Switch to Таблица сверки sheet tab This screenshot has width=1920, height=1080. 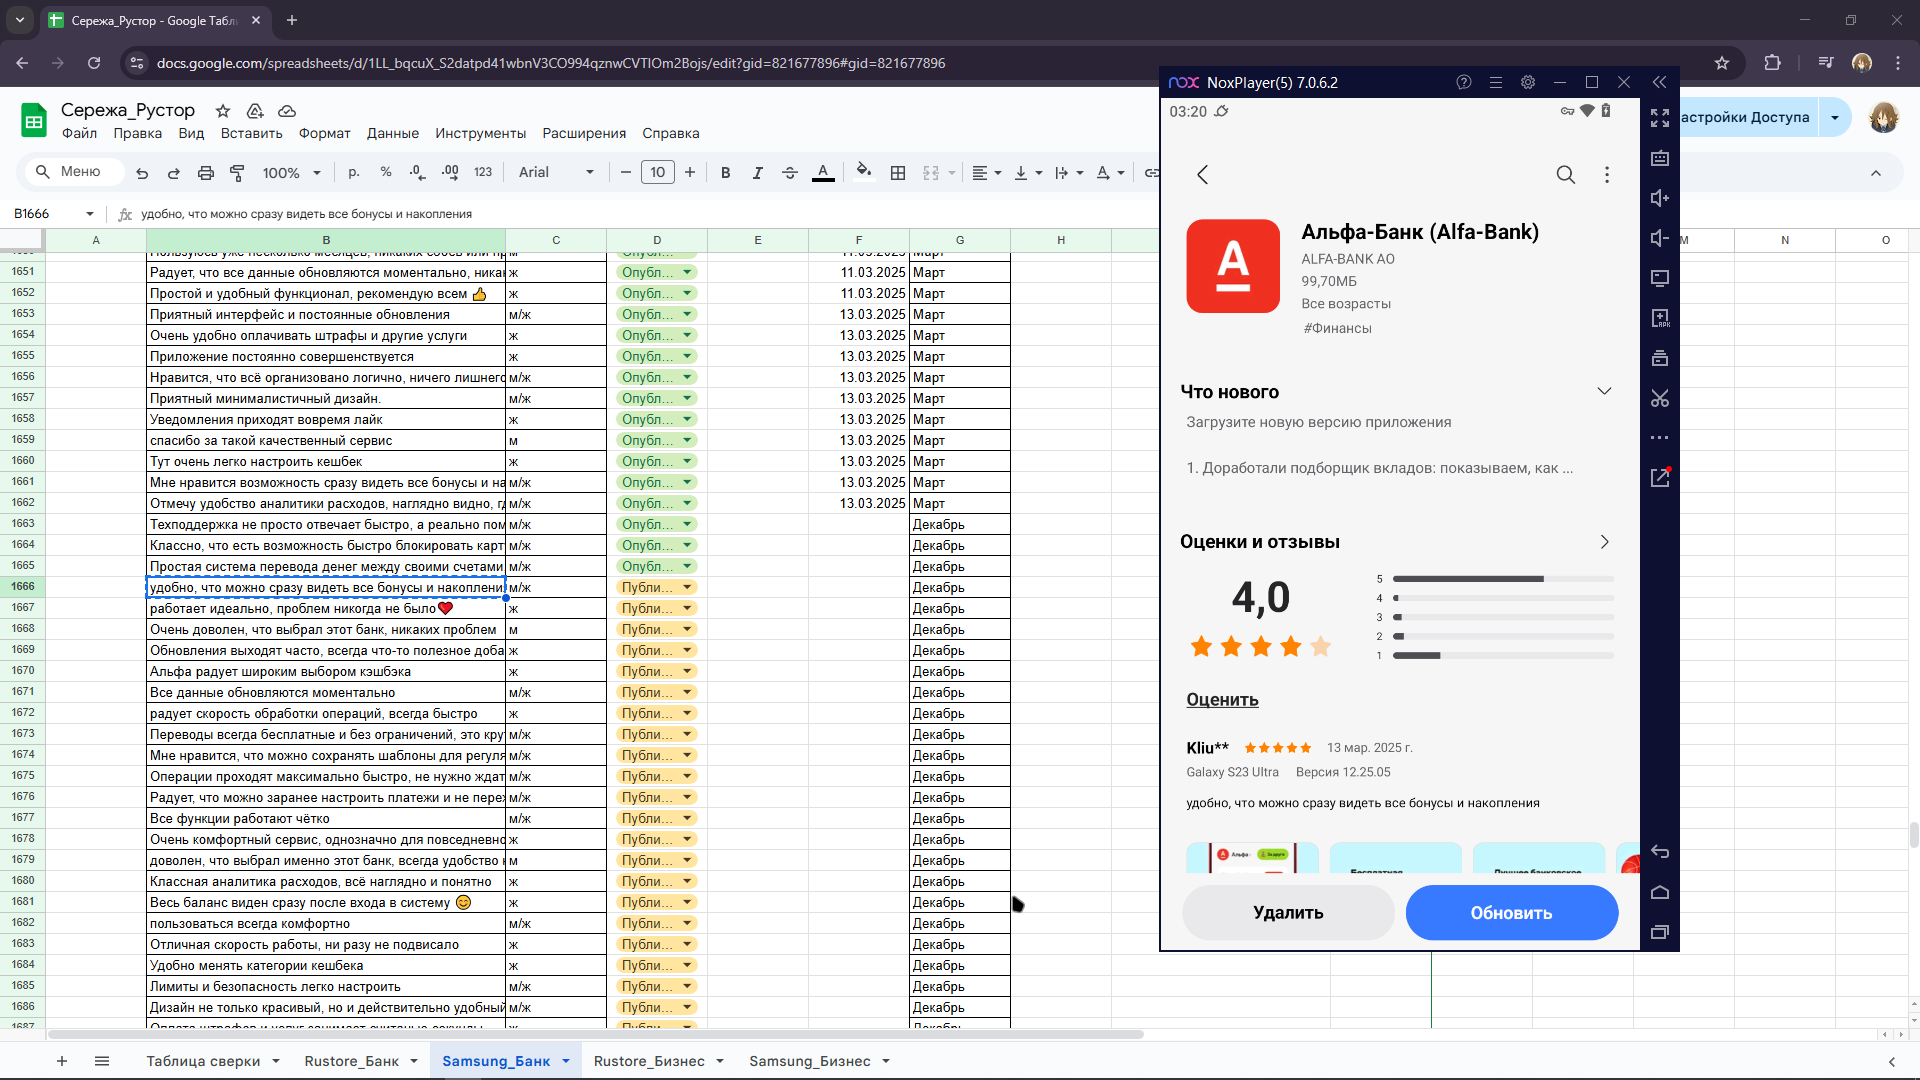coord(203,1061)
